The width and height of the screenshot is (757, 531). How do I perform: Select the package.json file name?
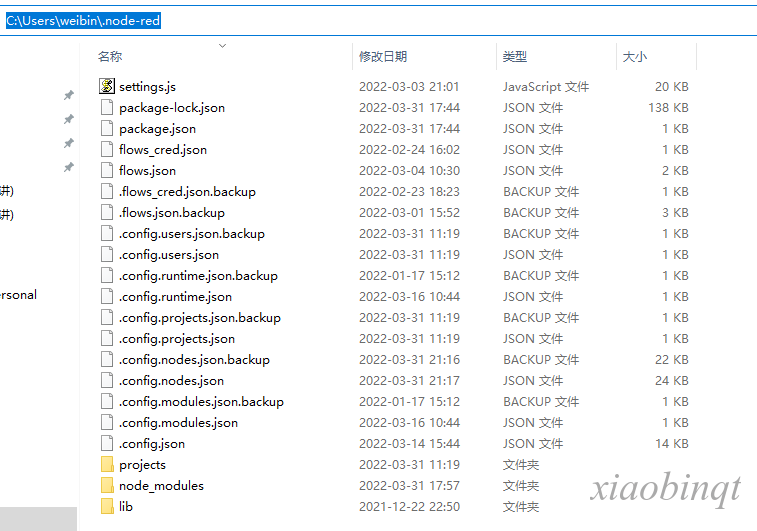pyautogui.click(x=157, y=129)
